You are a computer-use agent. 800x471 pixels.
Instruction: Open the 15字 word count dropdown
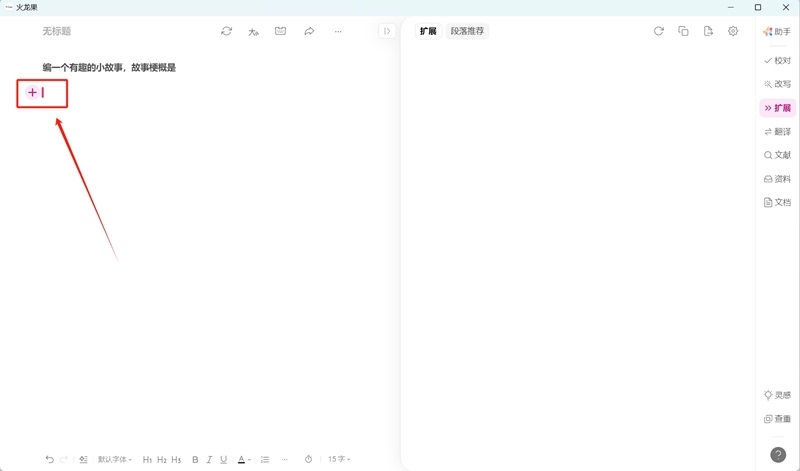tap(339, 459)
